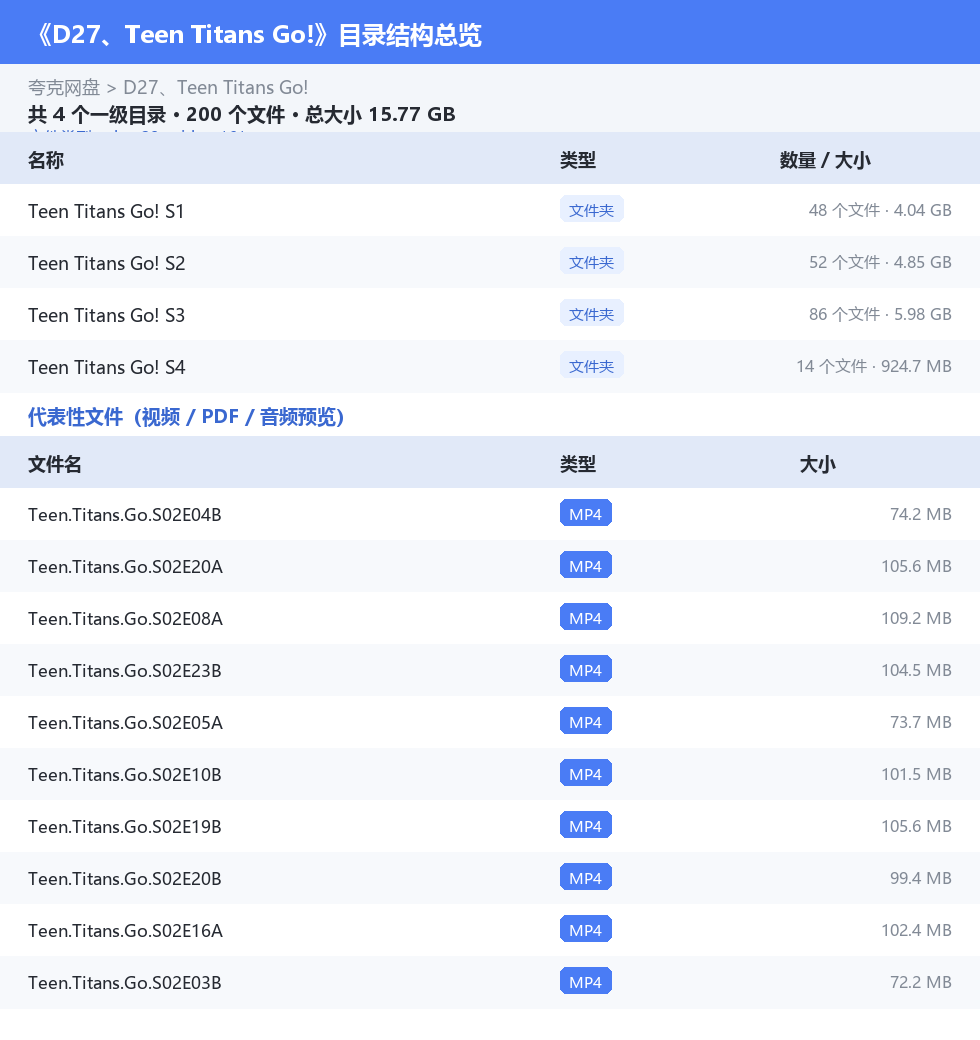The width and height of the screenshot is (980, 1040).
Task: Click the 夸克网盘 breadcrumb link
Action: click(x=64, y=88)
